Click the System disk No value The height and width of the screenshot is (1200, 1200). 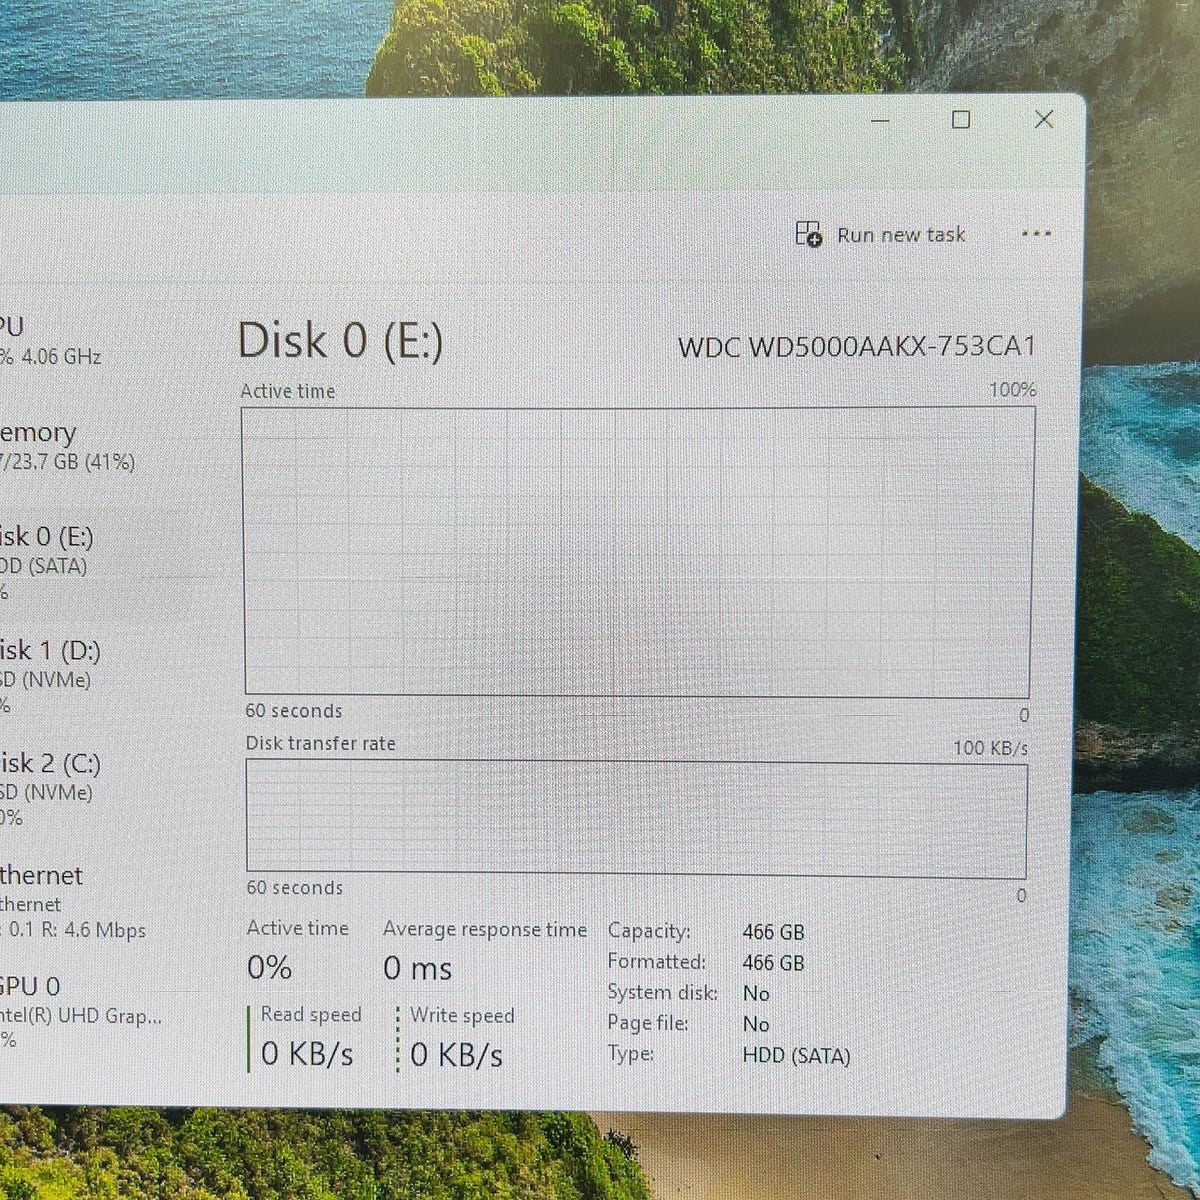coord(756,993)
